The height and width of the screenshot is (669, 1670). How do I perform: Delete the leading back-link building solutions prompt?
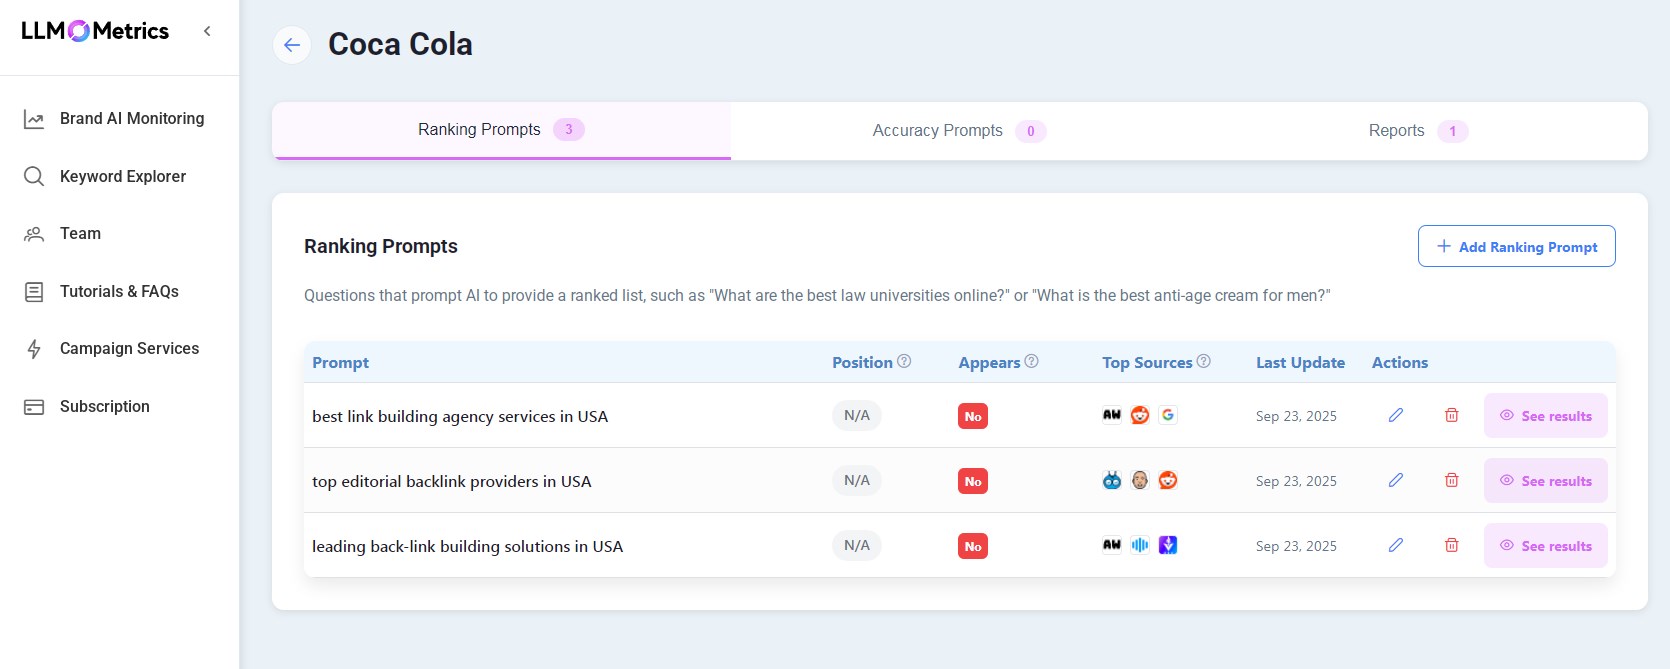coord(1452,545)
